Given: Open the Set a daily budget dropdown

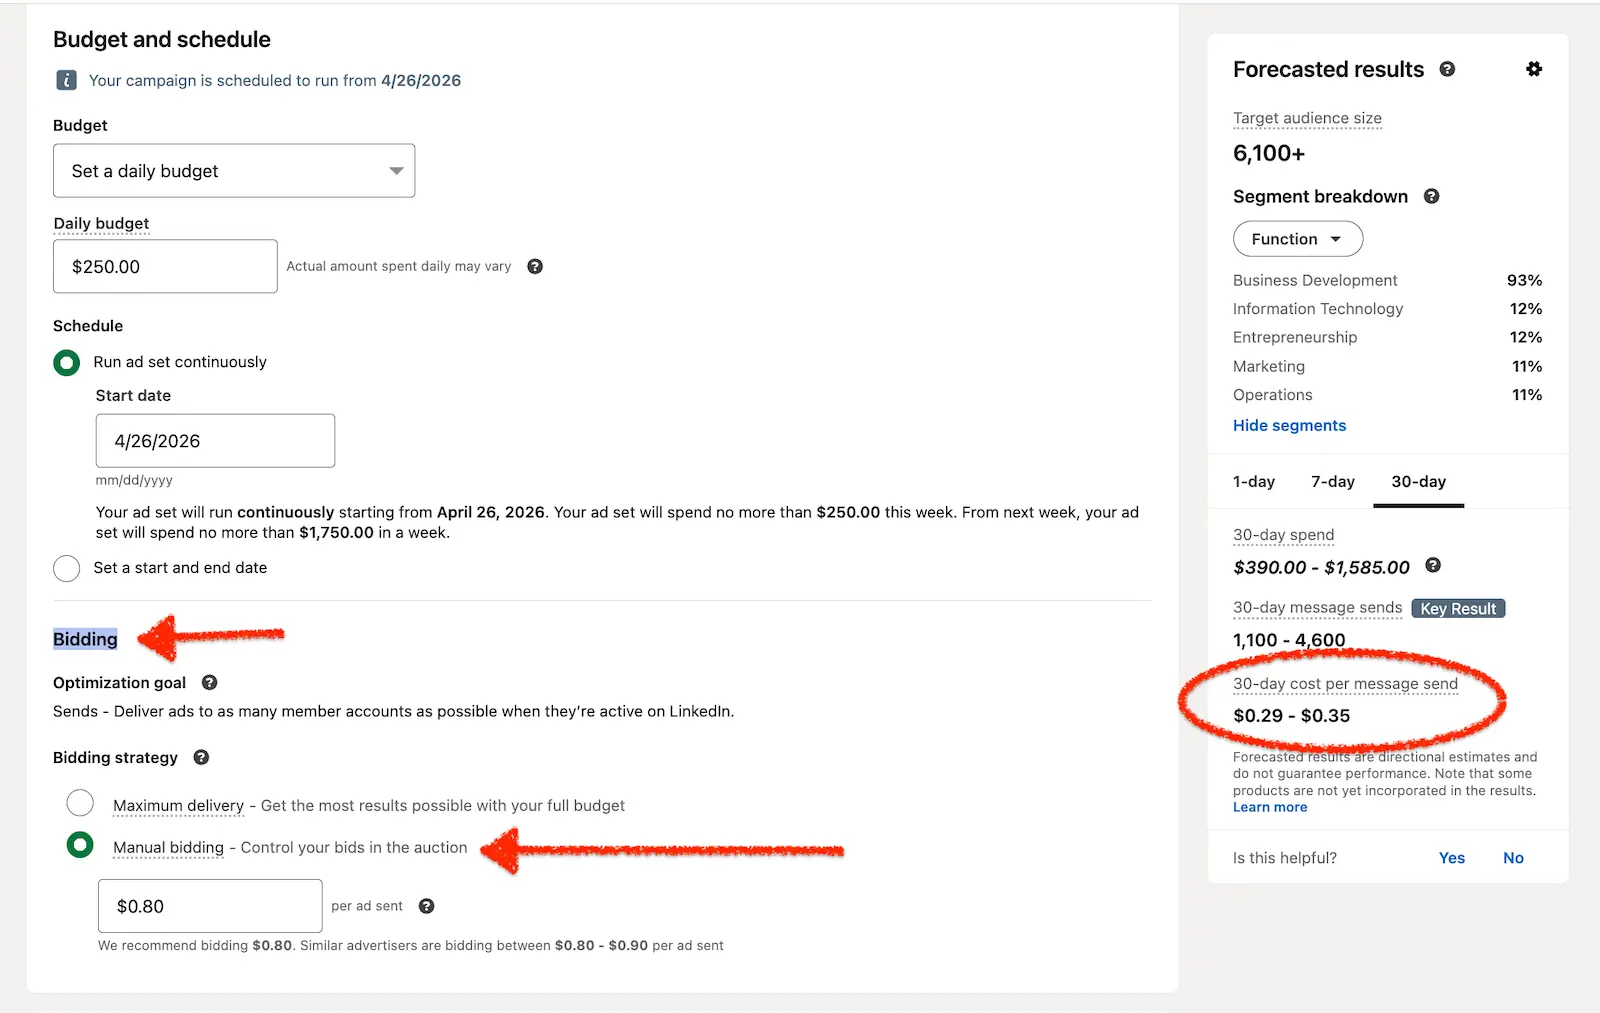Looking at the screenshot, I should (234, 171).
